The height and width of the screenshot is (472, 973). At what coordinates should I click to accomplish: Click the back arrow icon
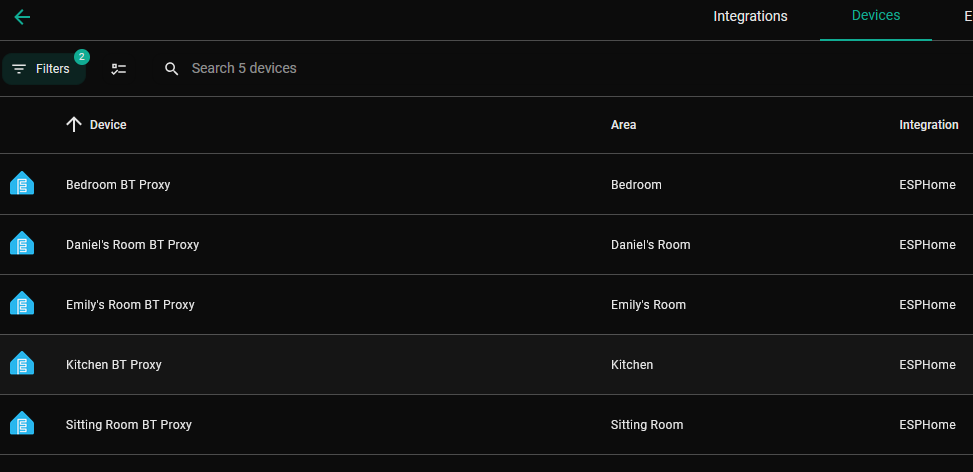(22, 17)
